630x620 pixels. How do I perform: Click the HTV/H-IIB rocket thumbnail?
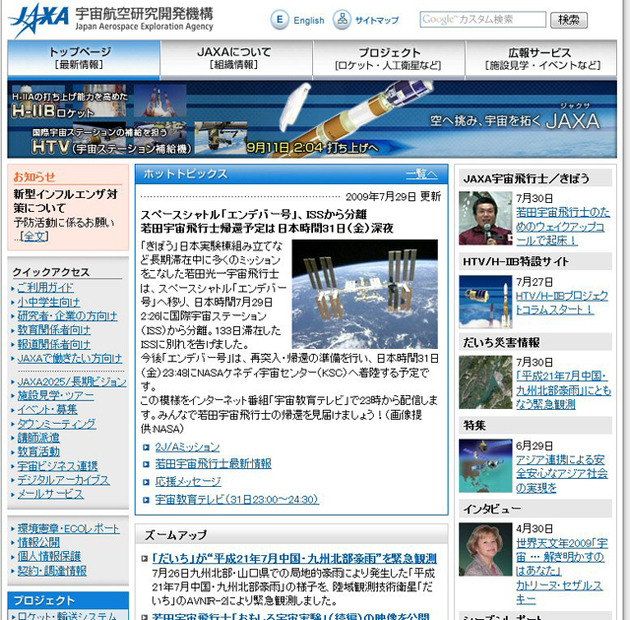tap(485, 302)
